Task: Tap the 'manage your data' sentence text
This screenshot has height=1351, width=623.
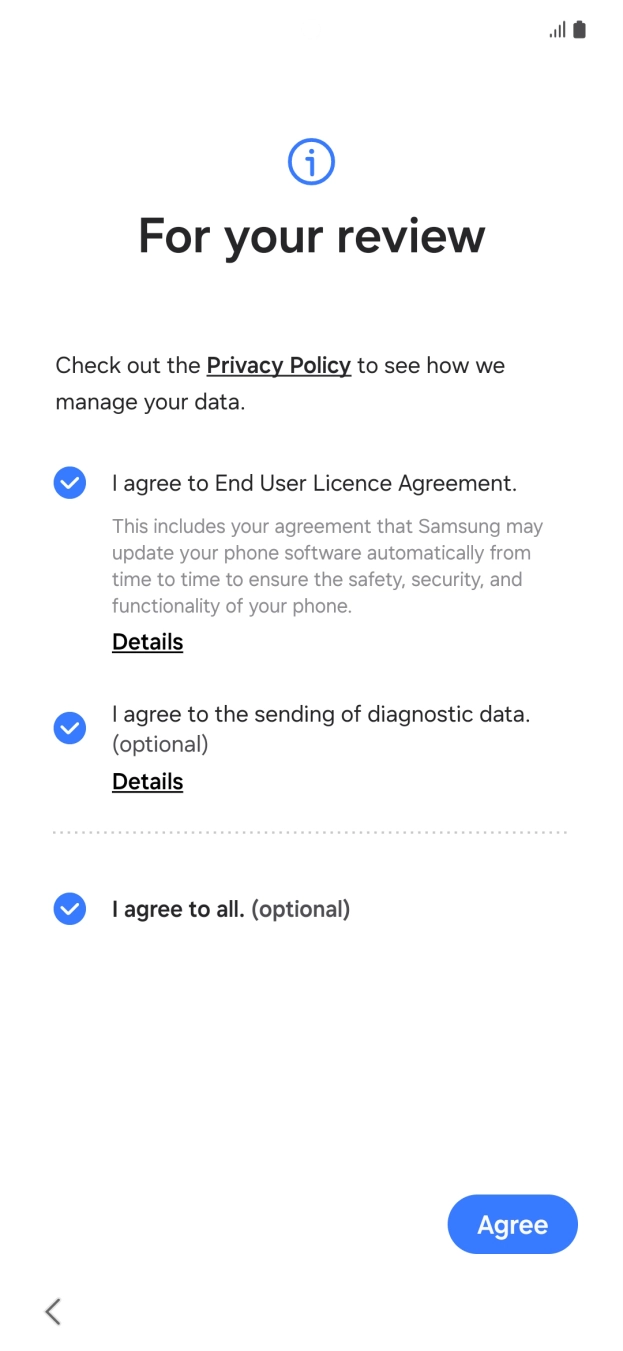Action: click(150, 404)
